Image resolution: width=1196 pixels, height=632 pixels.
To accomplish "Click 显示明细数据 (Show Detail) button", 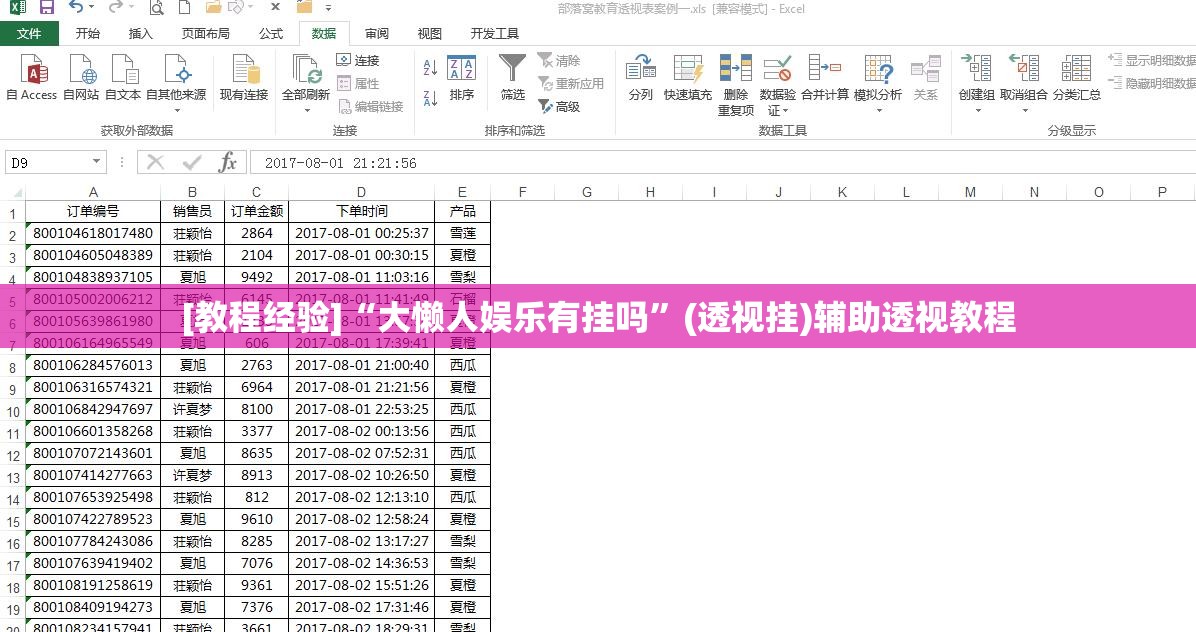I will coord(1152,60).
